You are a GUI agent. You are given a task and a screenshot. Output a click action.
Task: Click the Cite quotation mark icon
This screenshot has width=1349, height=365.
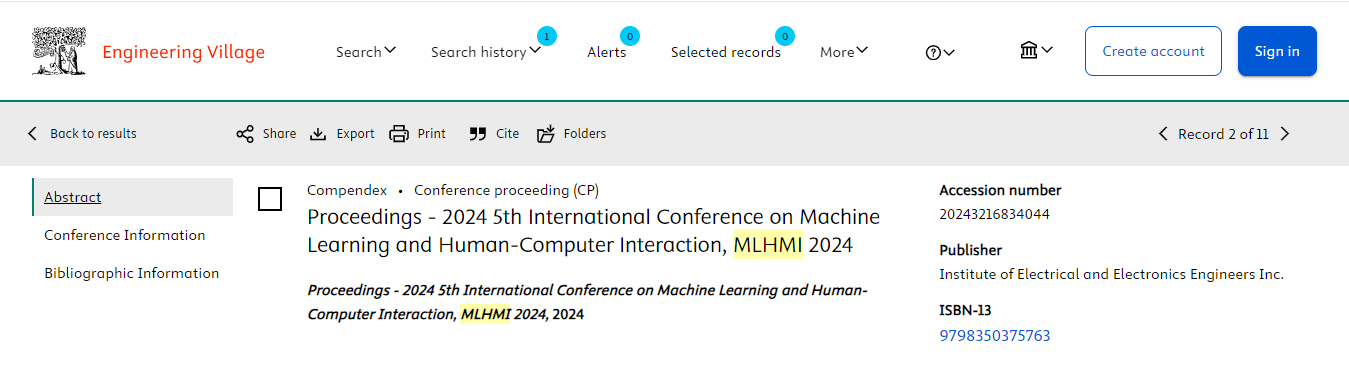(x=478, y=134)
